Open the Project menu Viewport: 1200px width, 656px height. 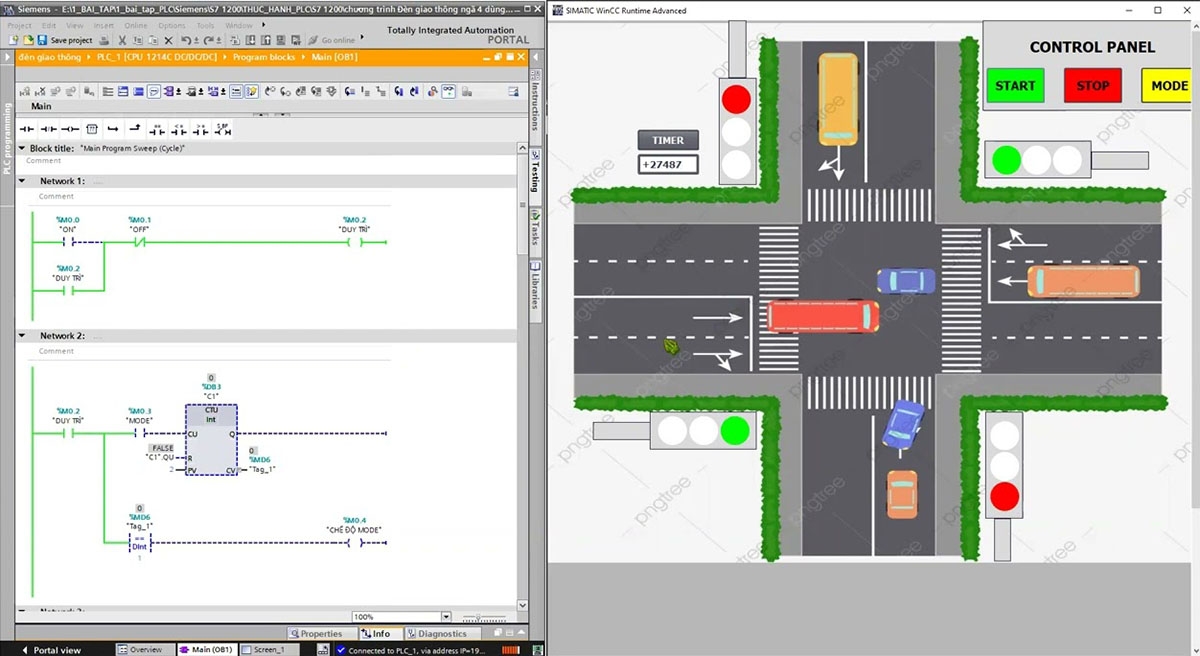point(20,25)
